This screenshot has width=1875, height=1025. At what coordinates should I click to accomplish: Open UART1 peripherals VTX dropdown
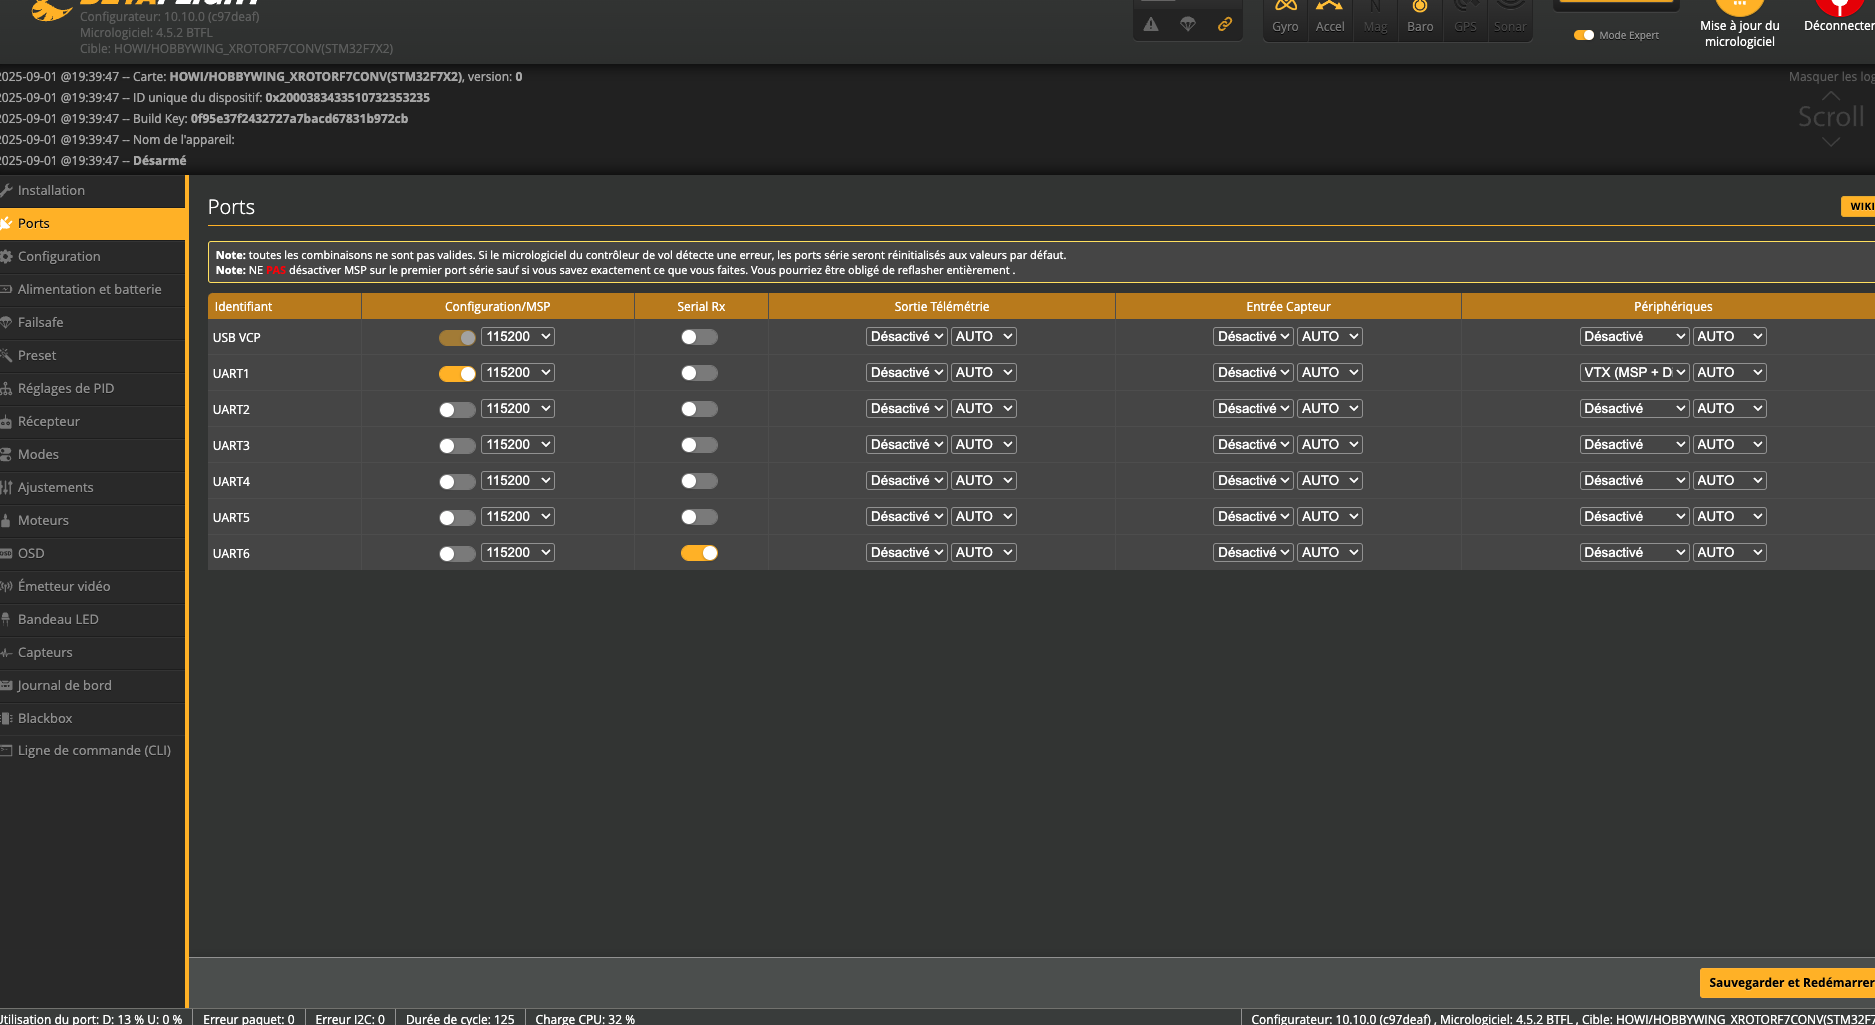point(1634,372)
